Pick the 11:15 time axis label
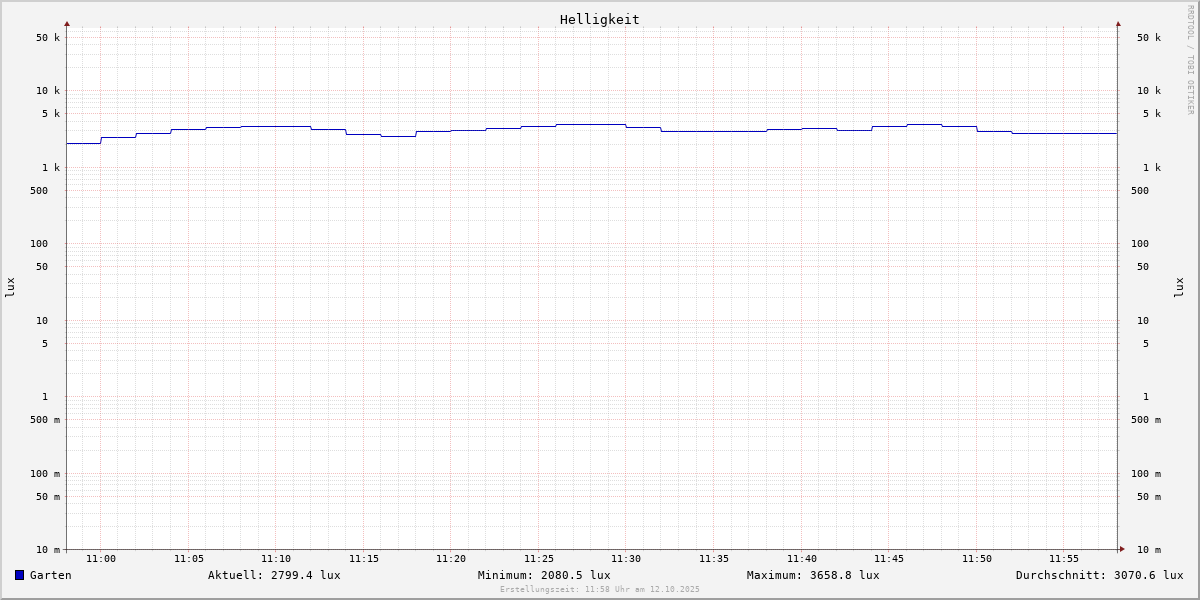 [x=364, y=559]
